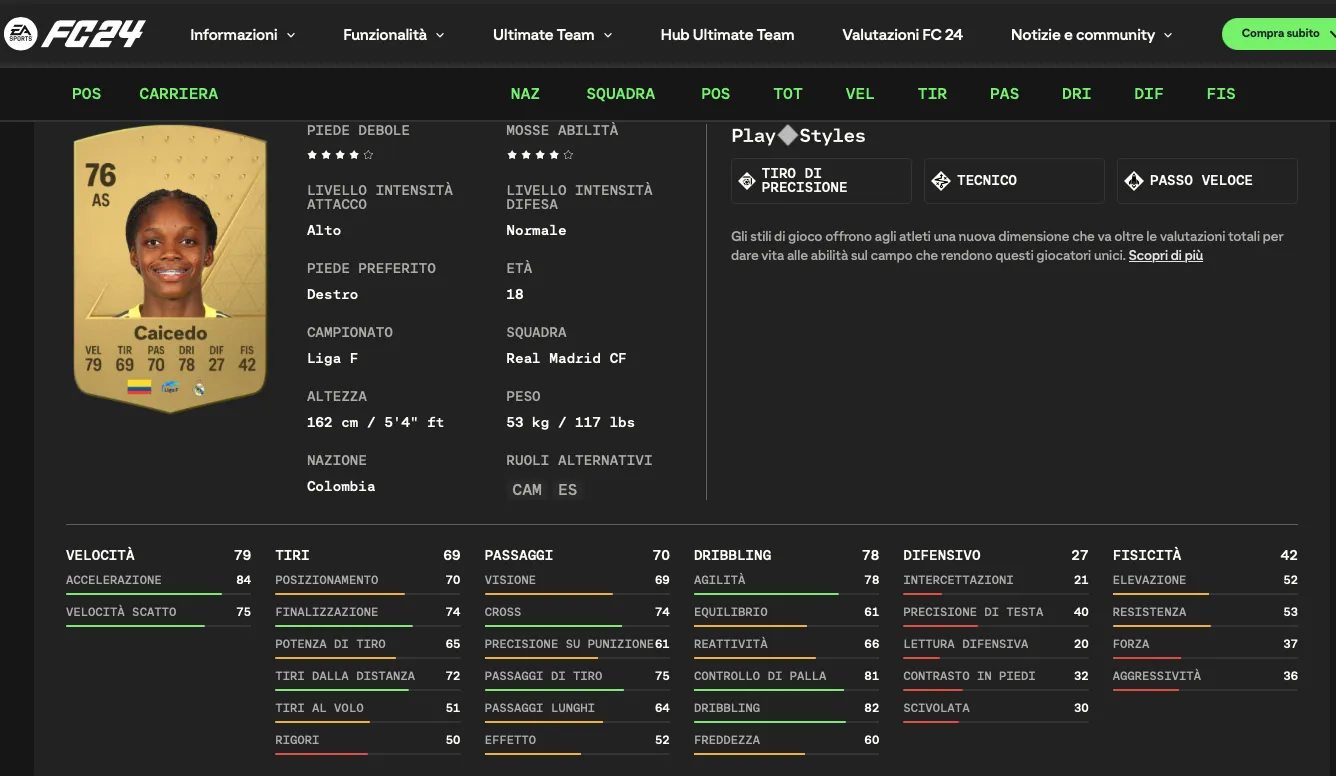Click the Liga F league logo on card
This screenshot has height=776, width=1336.
(170, 387)
